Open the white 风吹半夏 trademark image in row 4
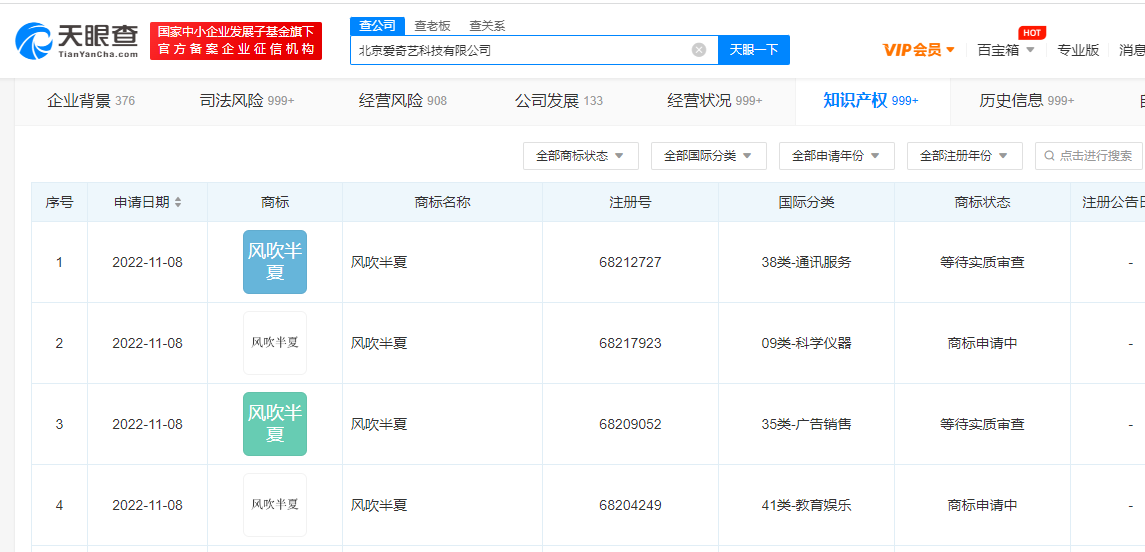1145x552 pixels. pyautogui.click(x=275, y=505)
